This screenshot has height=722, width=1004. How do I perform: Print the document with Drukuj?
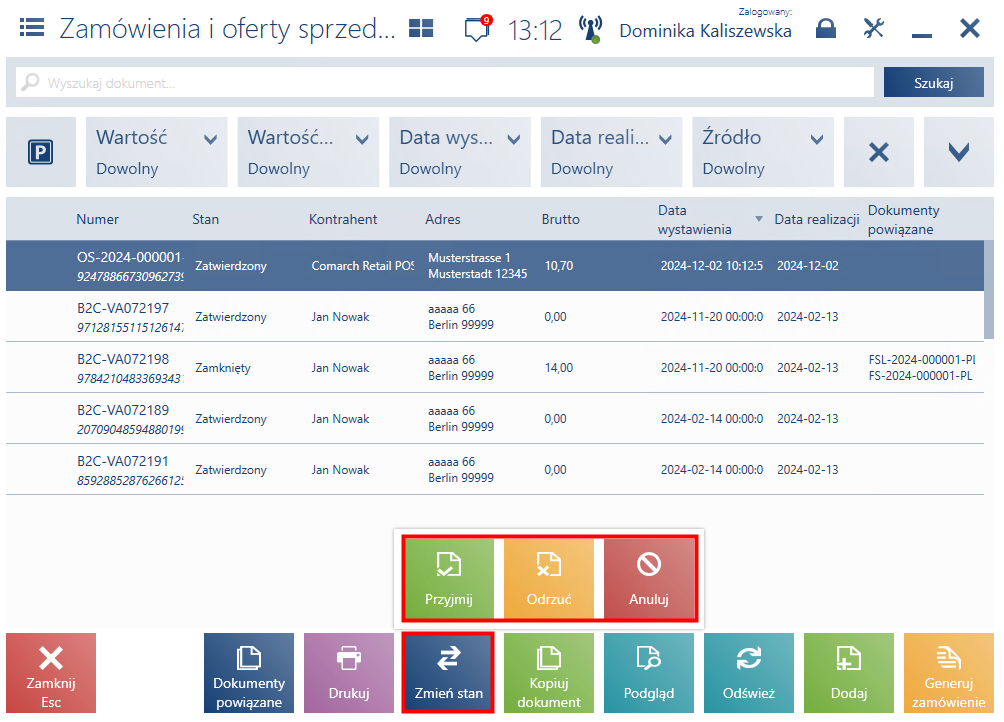click(x=349, y=673)
